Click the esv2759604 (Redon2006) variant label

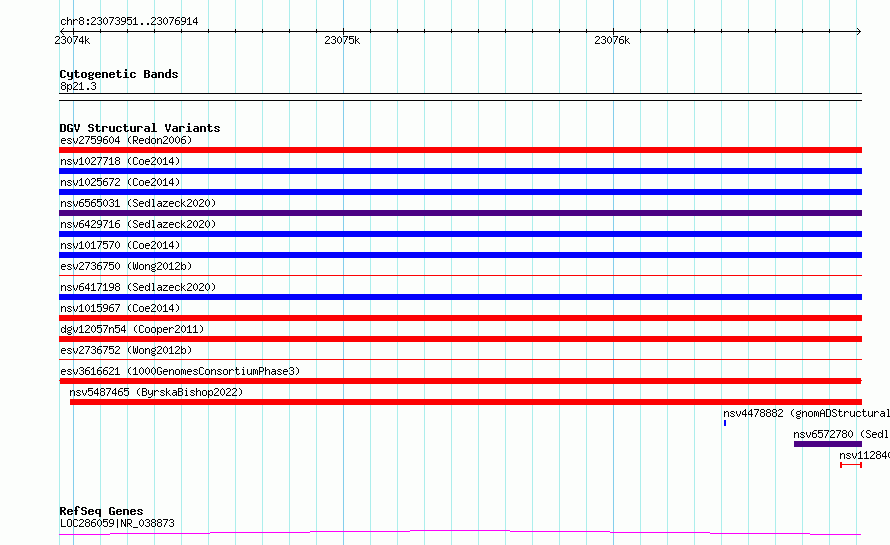click(x=126, y=140)
